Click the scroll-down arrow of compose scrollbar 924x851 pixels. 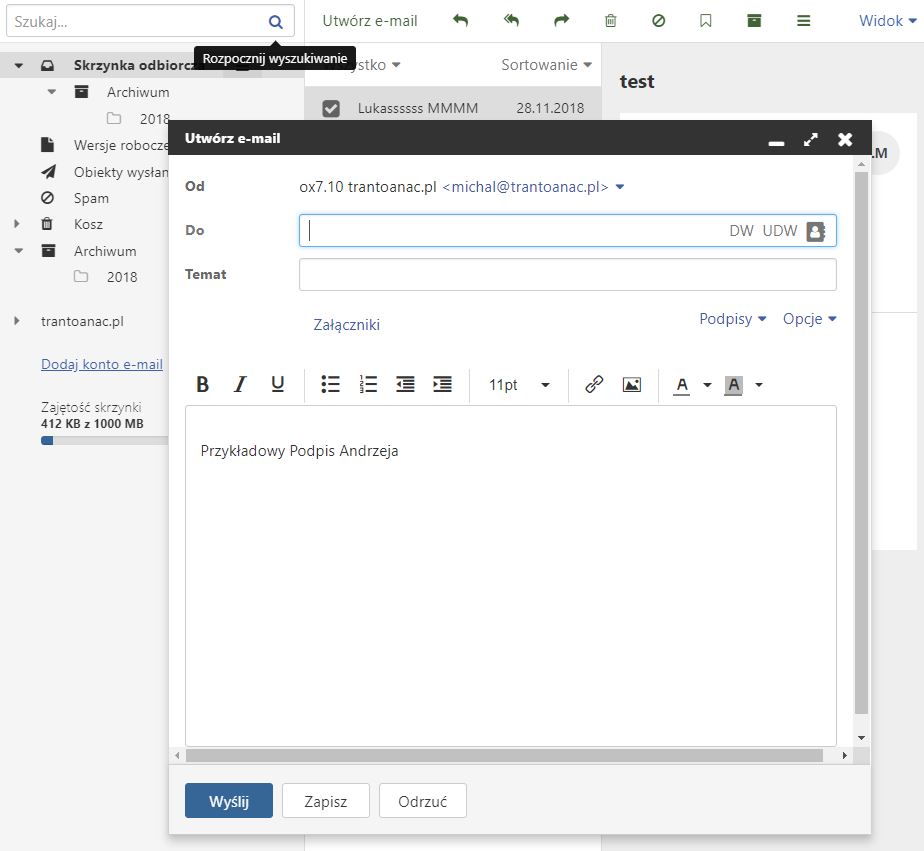coord(862,738)
